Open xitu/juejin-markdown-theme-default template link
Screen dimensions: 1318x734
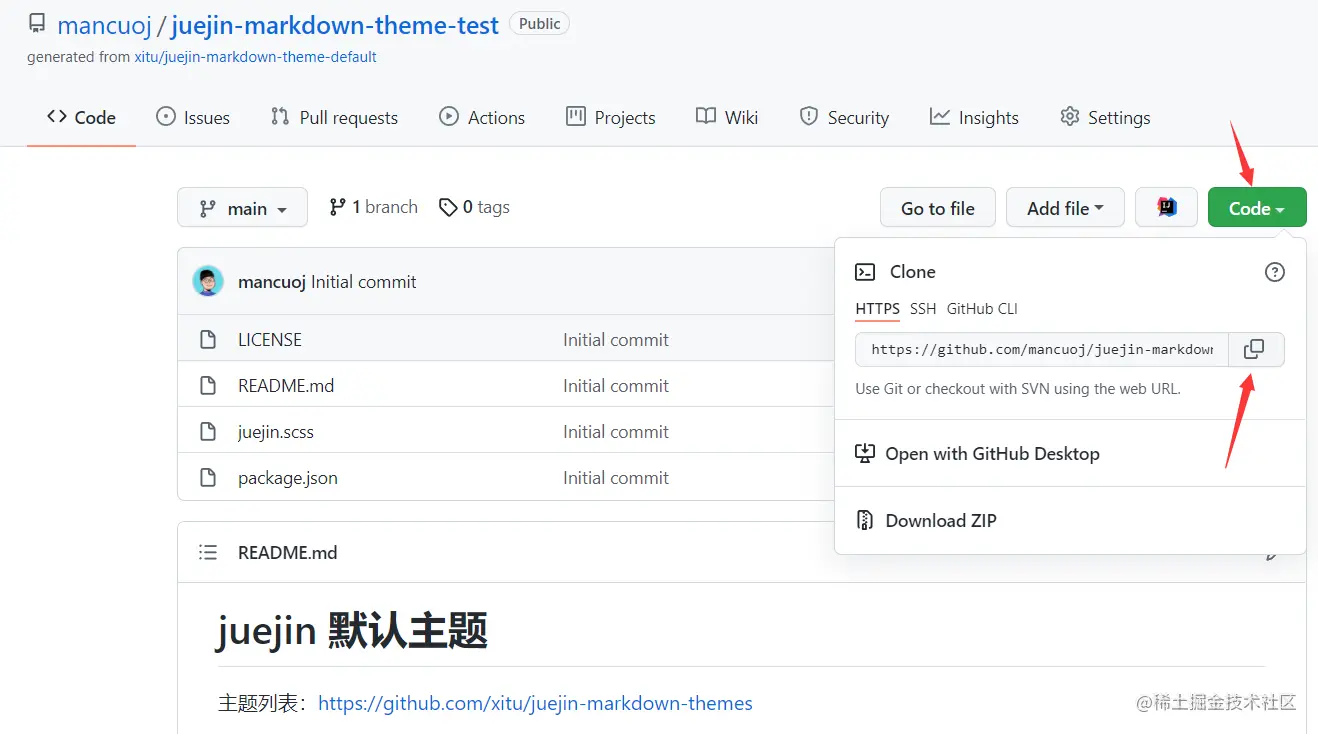(255, 57)
